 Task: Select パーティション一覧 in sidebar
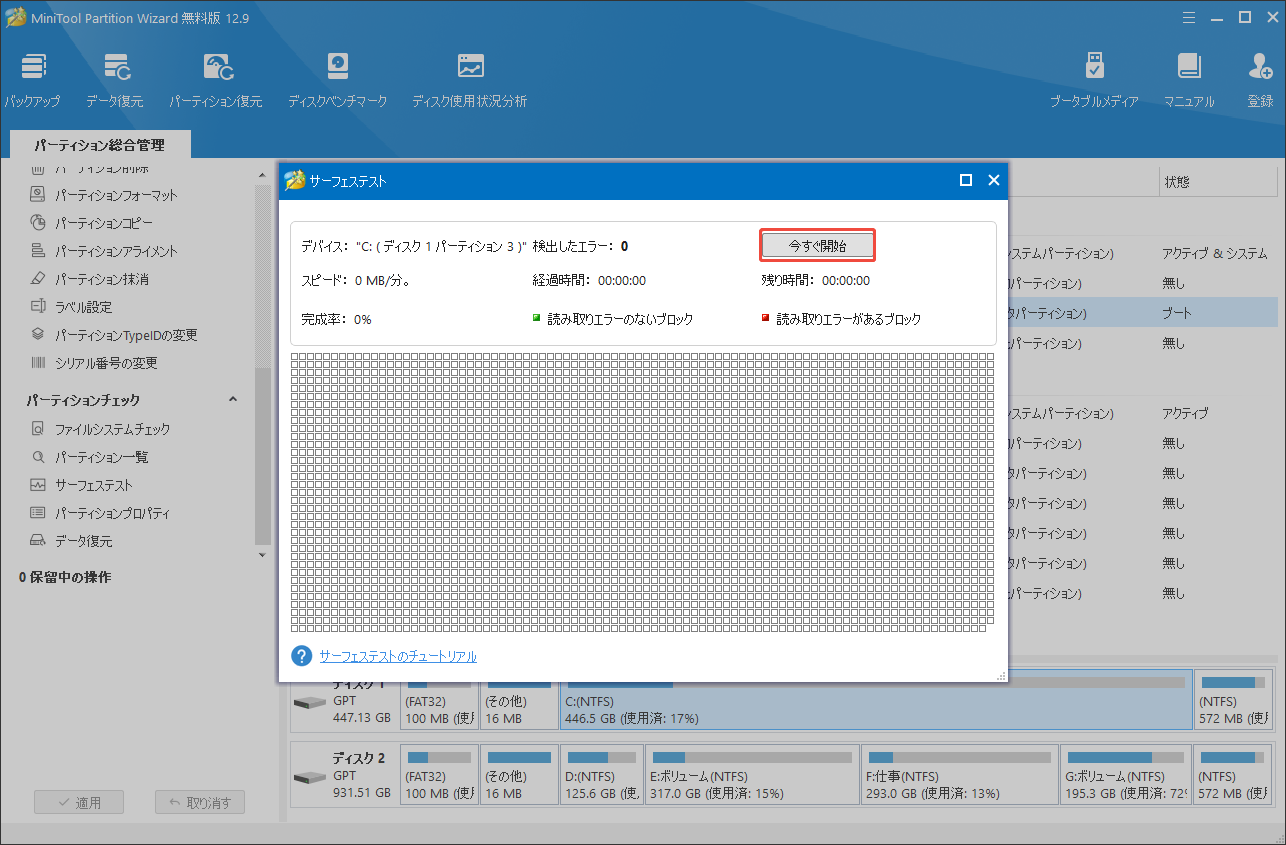(89, 457)
